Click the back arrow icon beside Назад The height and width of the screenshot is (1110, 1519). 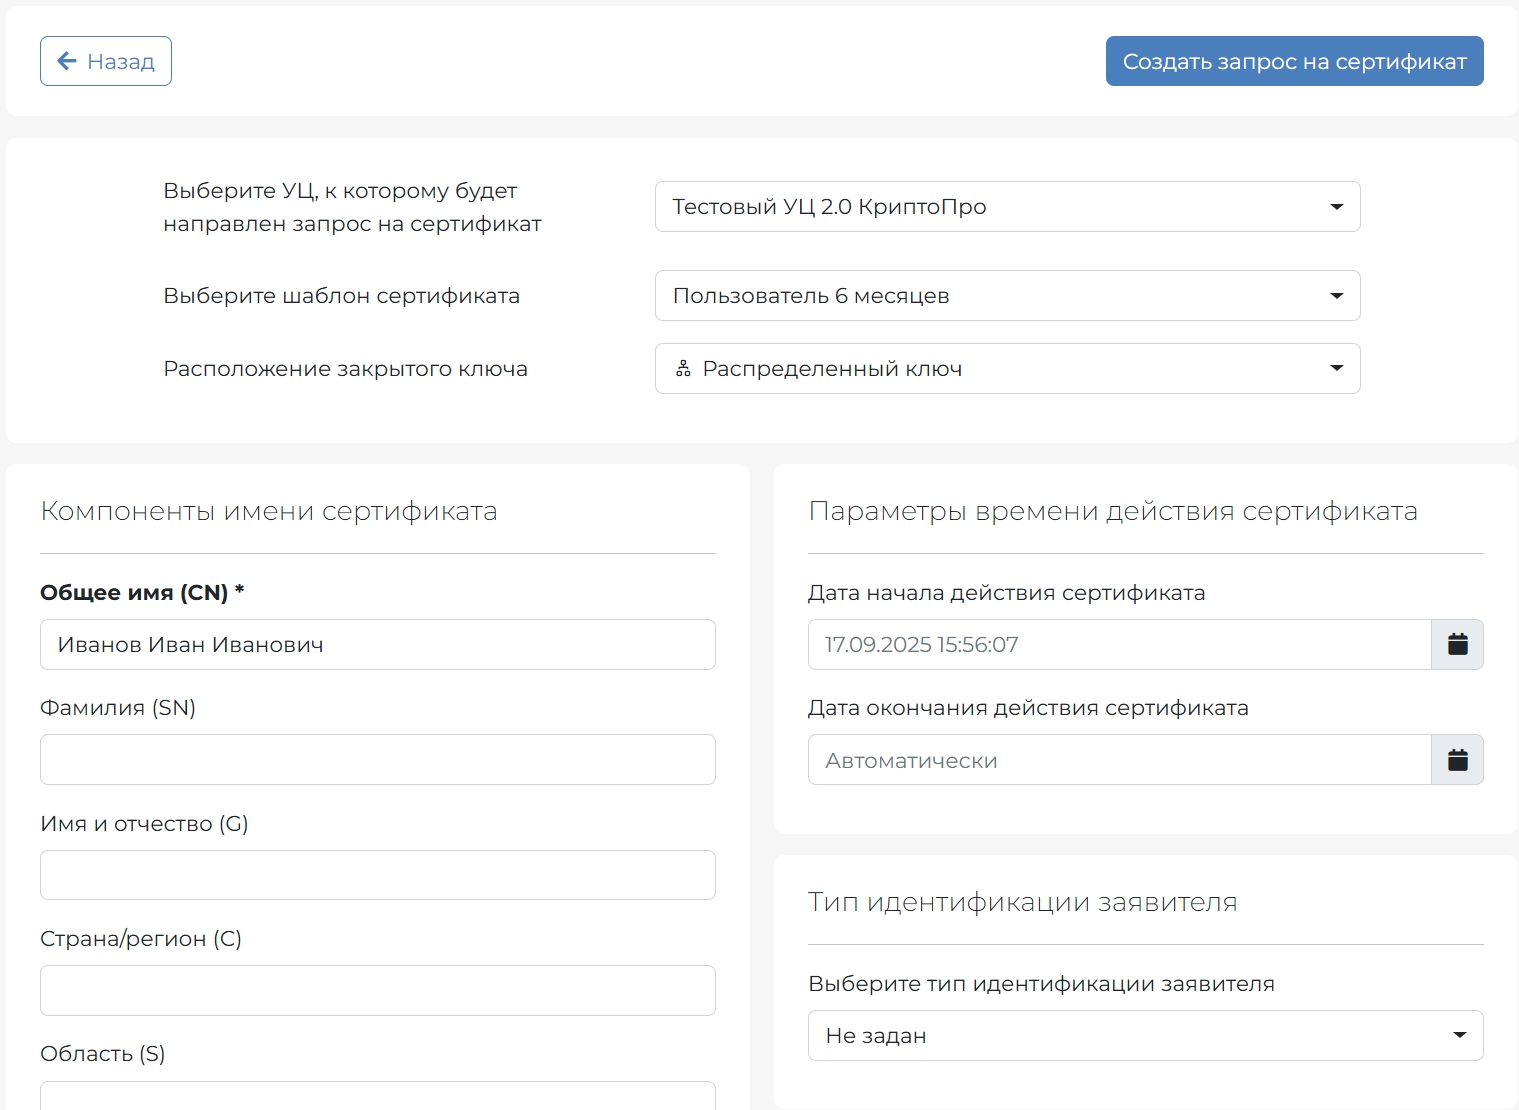tap(67, 61)
